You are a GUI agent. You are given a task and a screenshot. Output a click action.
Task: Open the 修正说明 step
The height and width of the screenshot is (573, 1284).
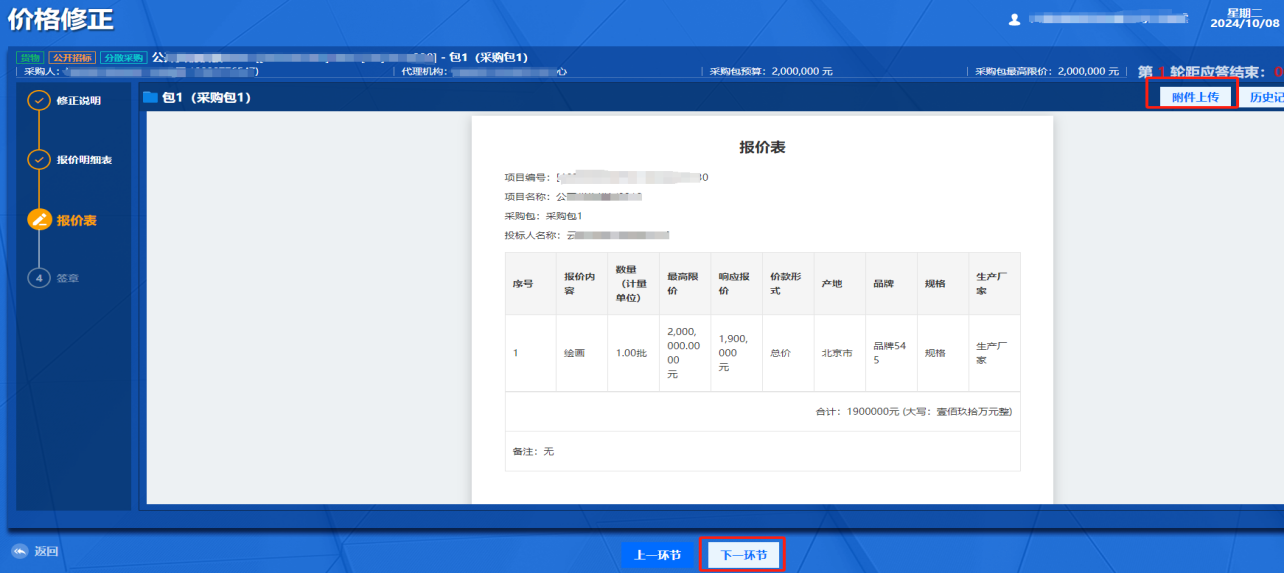point(78,101)
